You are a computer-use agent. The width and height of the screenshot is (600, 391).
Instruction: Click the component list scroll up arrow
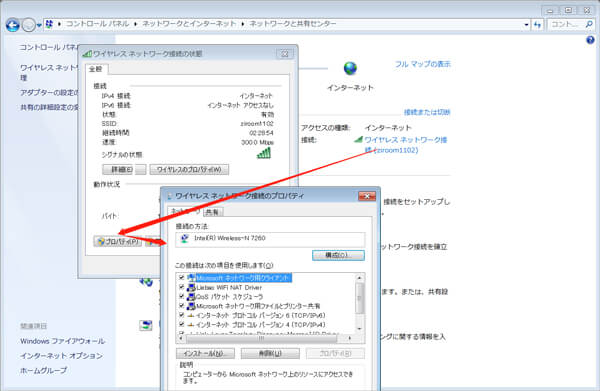[x=359, y=278]
